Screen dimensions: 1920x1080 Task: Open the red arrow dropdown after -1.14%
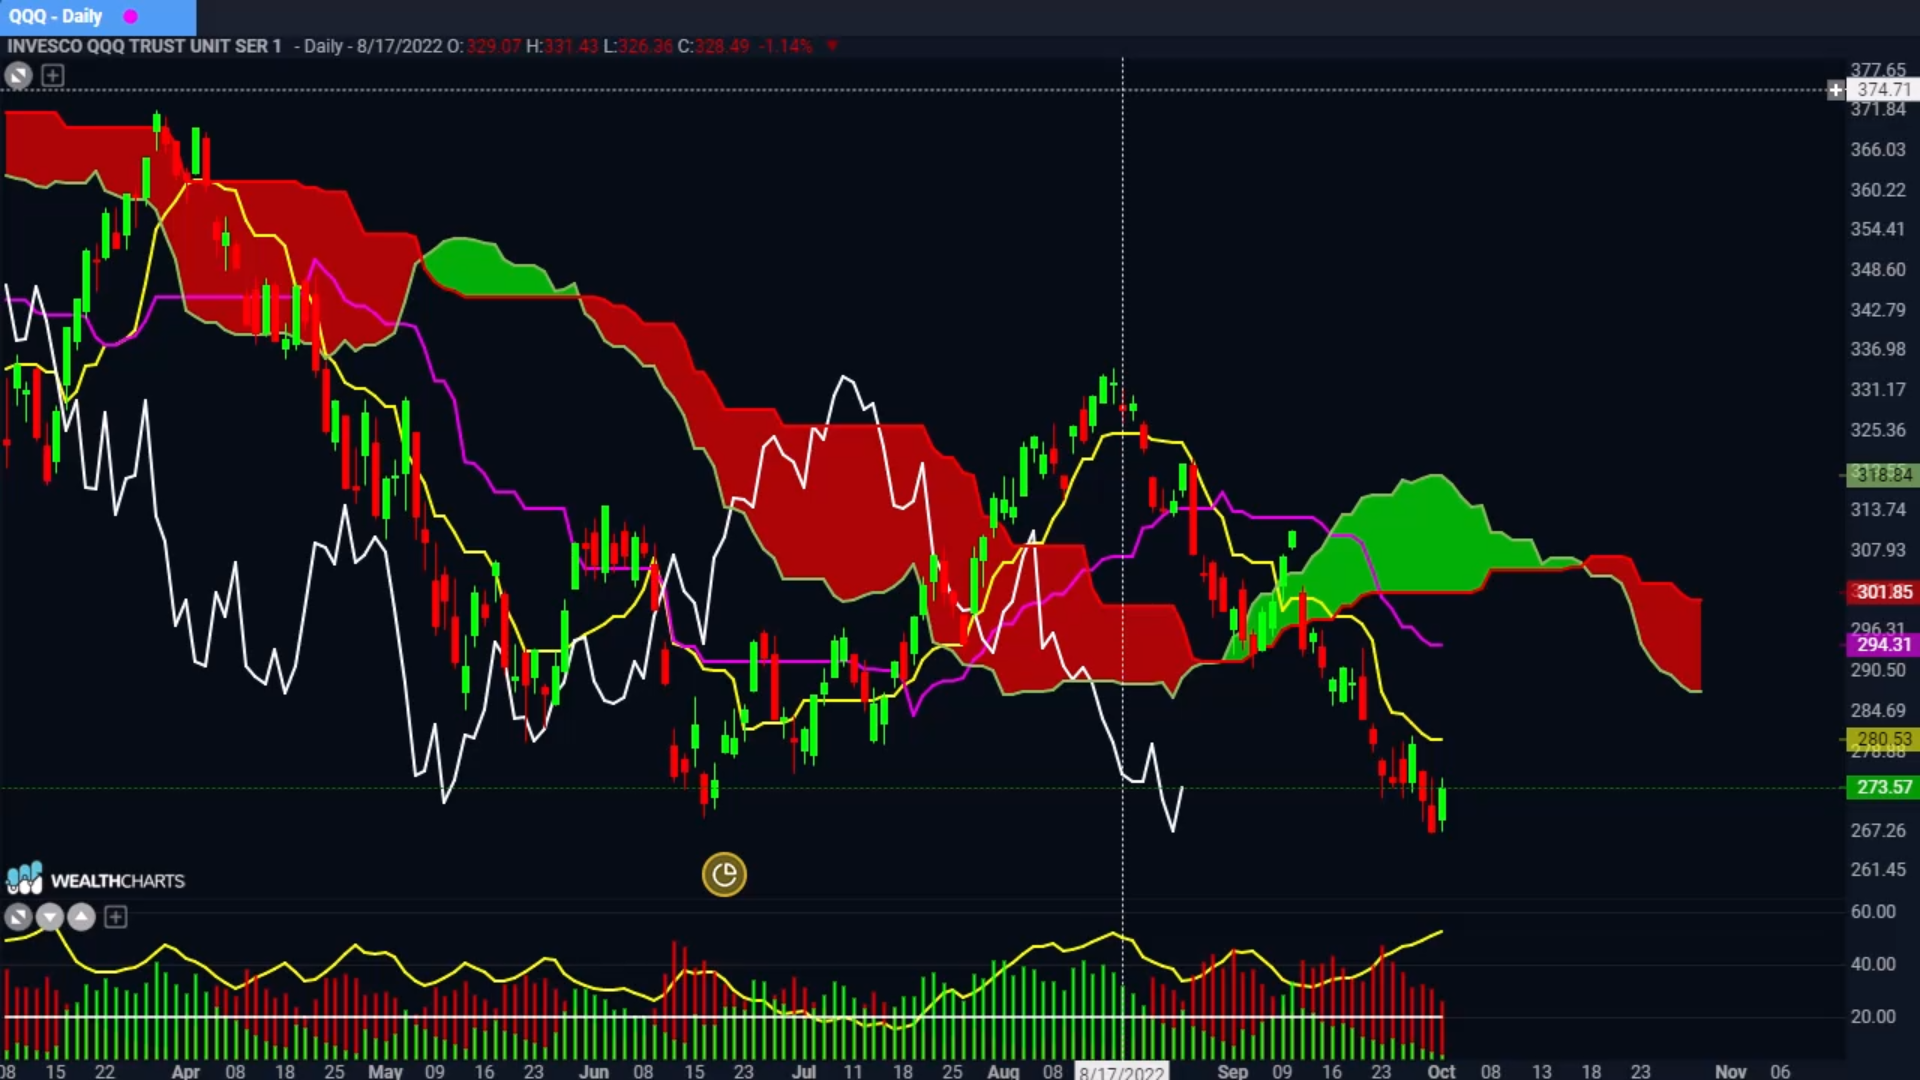click(832, 46)
